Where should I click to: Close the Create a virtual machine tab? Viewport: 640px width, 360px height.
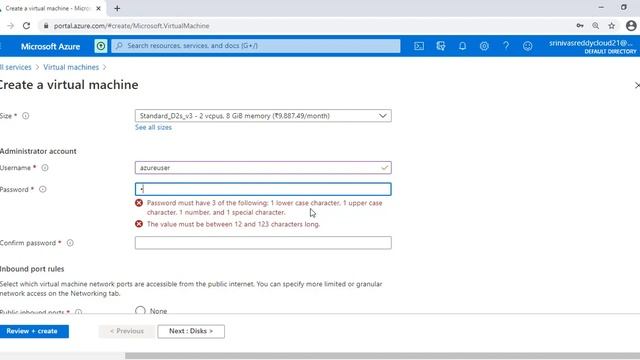click(98, 8)
